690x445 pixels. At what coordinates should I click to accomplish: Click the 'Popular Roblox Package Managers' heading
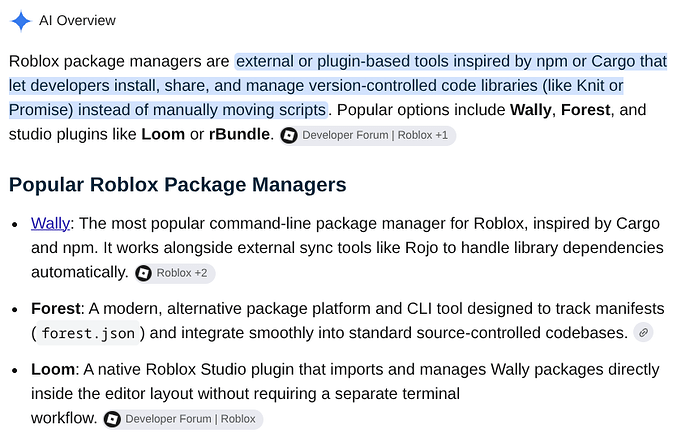[x=178, y=184]
